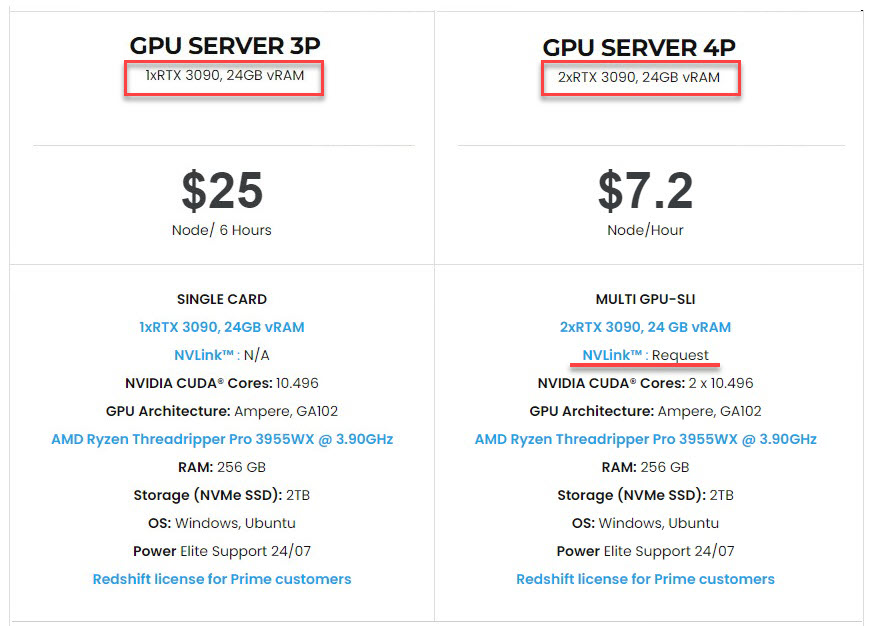The width and height of the screenshot is (873, 626).
Task: Open the blue 1xRTX 3090, 24GB vRAM link
Action: [222, 327]
